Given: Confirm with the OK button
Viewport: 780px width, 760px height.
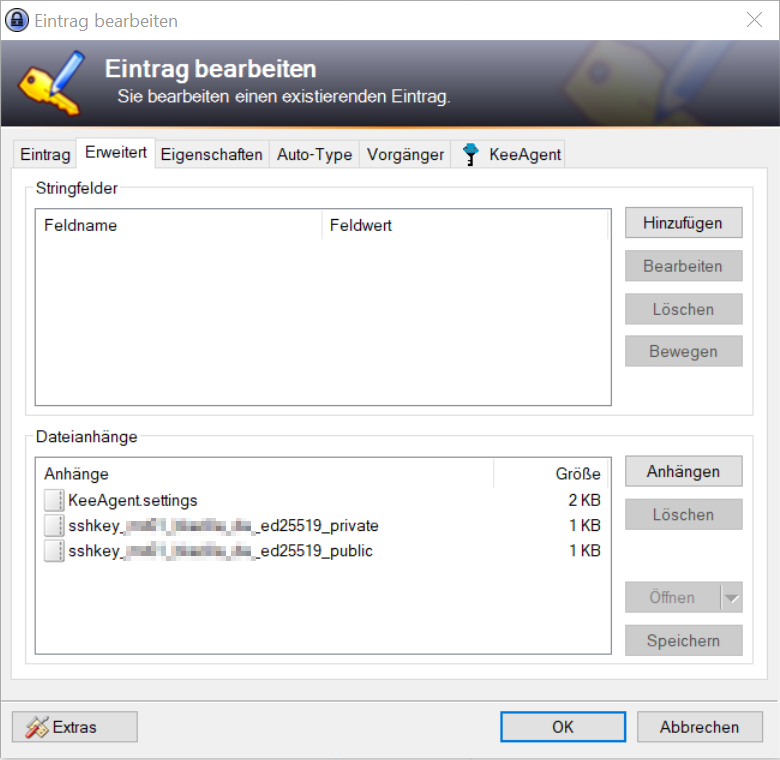Looking at the screenshot, I should (x=563, y=727).
